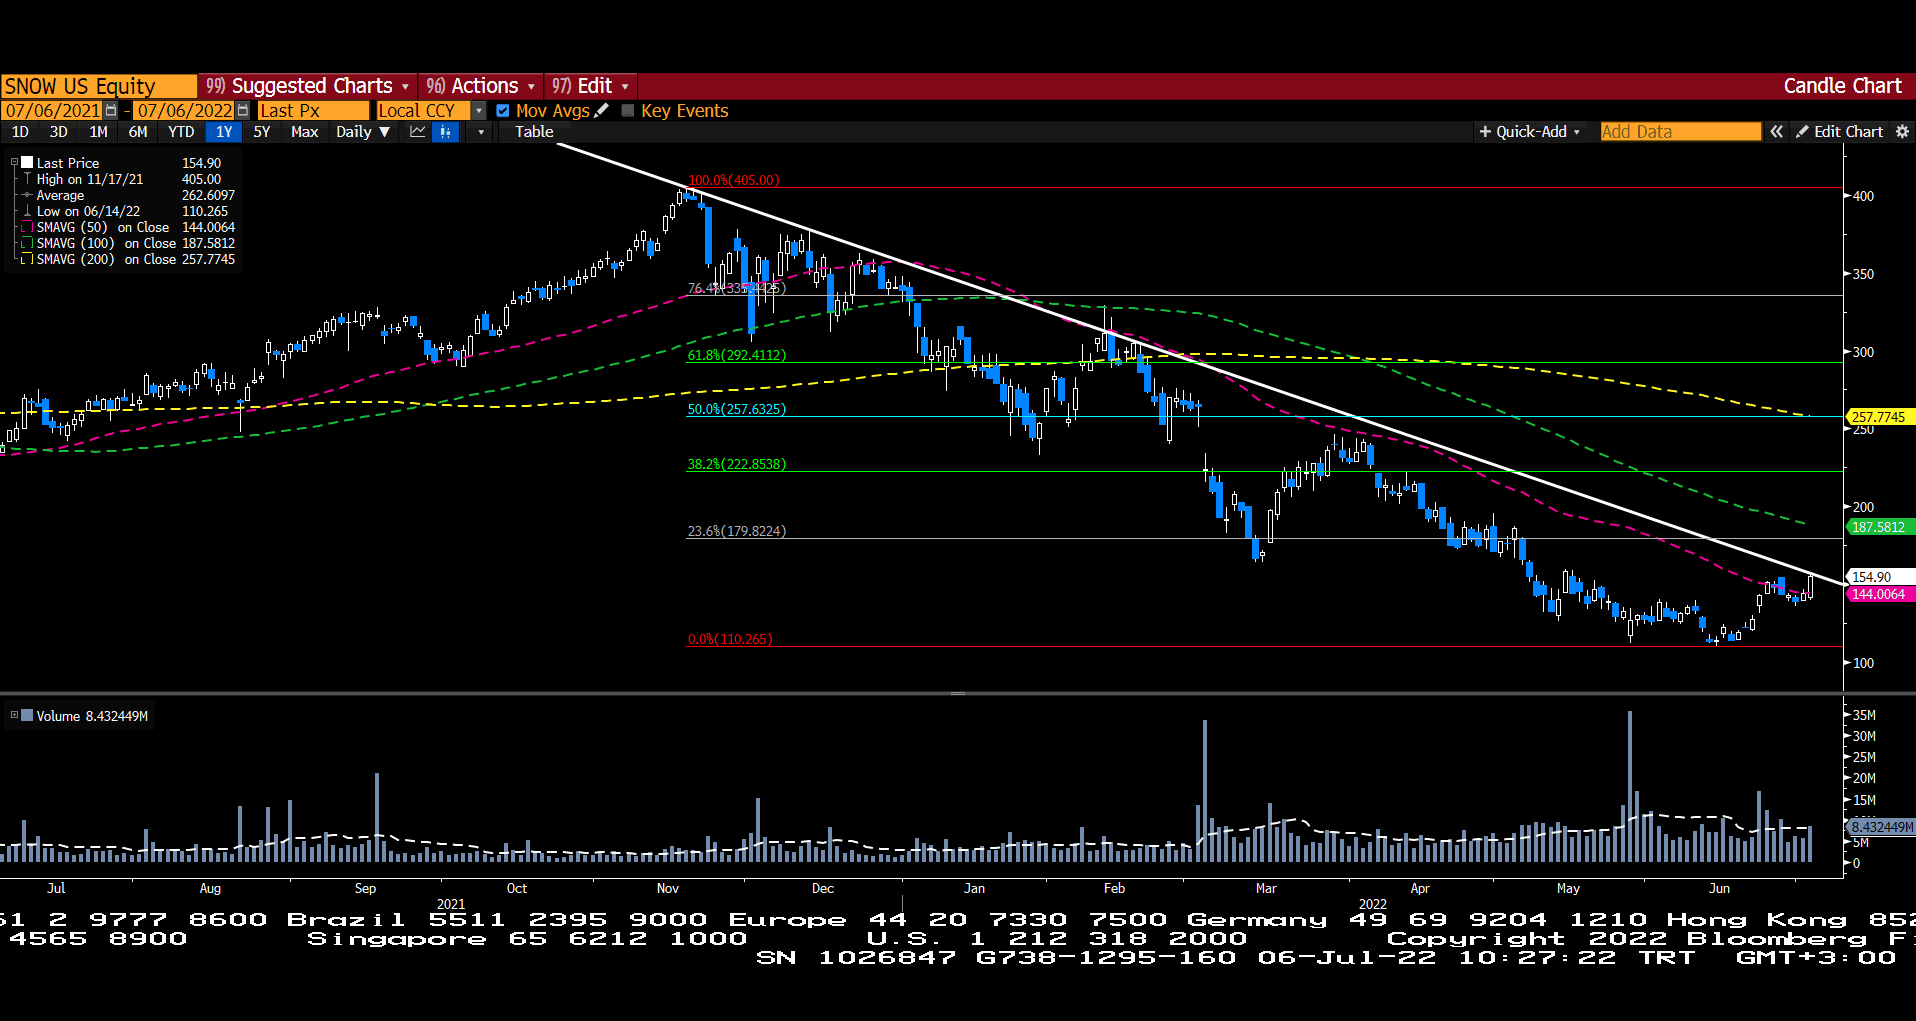Click the yellow SMAVG (200) color swatch
Screen dimensions: 1916x1021
27,259
